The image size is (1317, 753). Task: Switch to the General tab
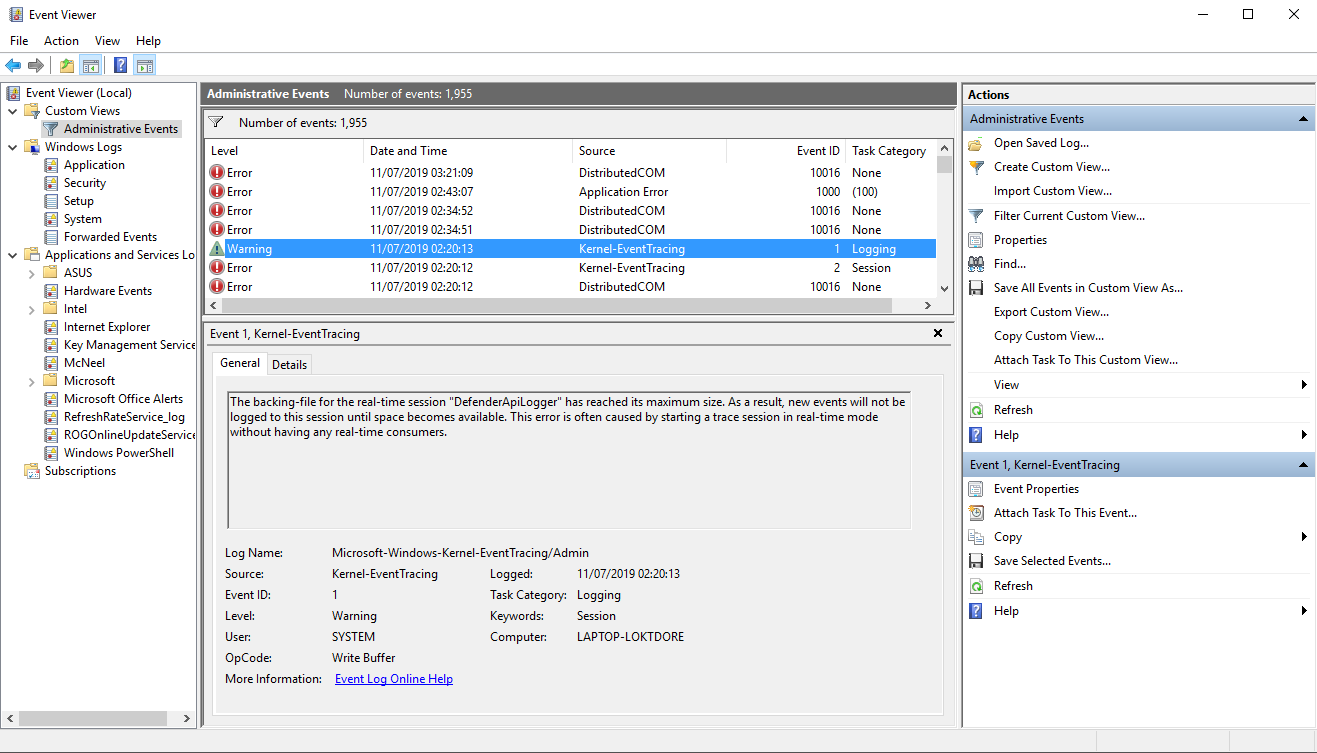coord(240,363)
